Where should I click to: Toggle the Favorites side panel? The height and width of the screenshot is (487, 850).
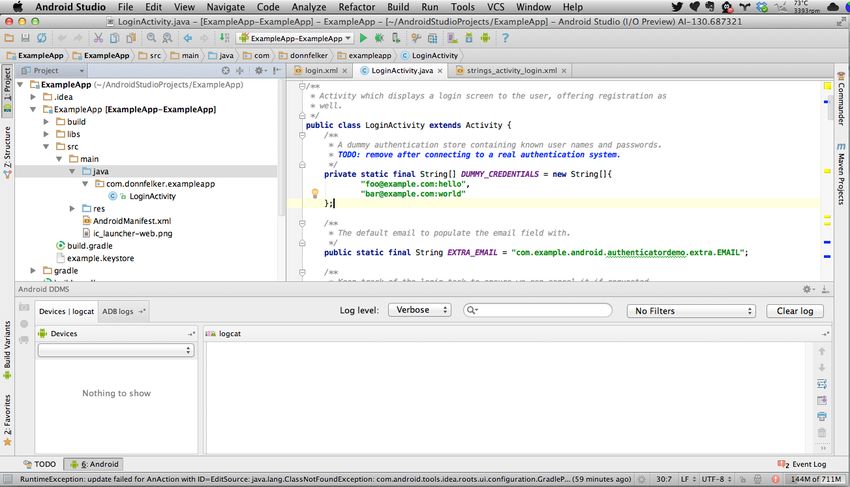click(x=7, y=420)
